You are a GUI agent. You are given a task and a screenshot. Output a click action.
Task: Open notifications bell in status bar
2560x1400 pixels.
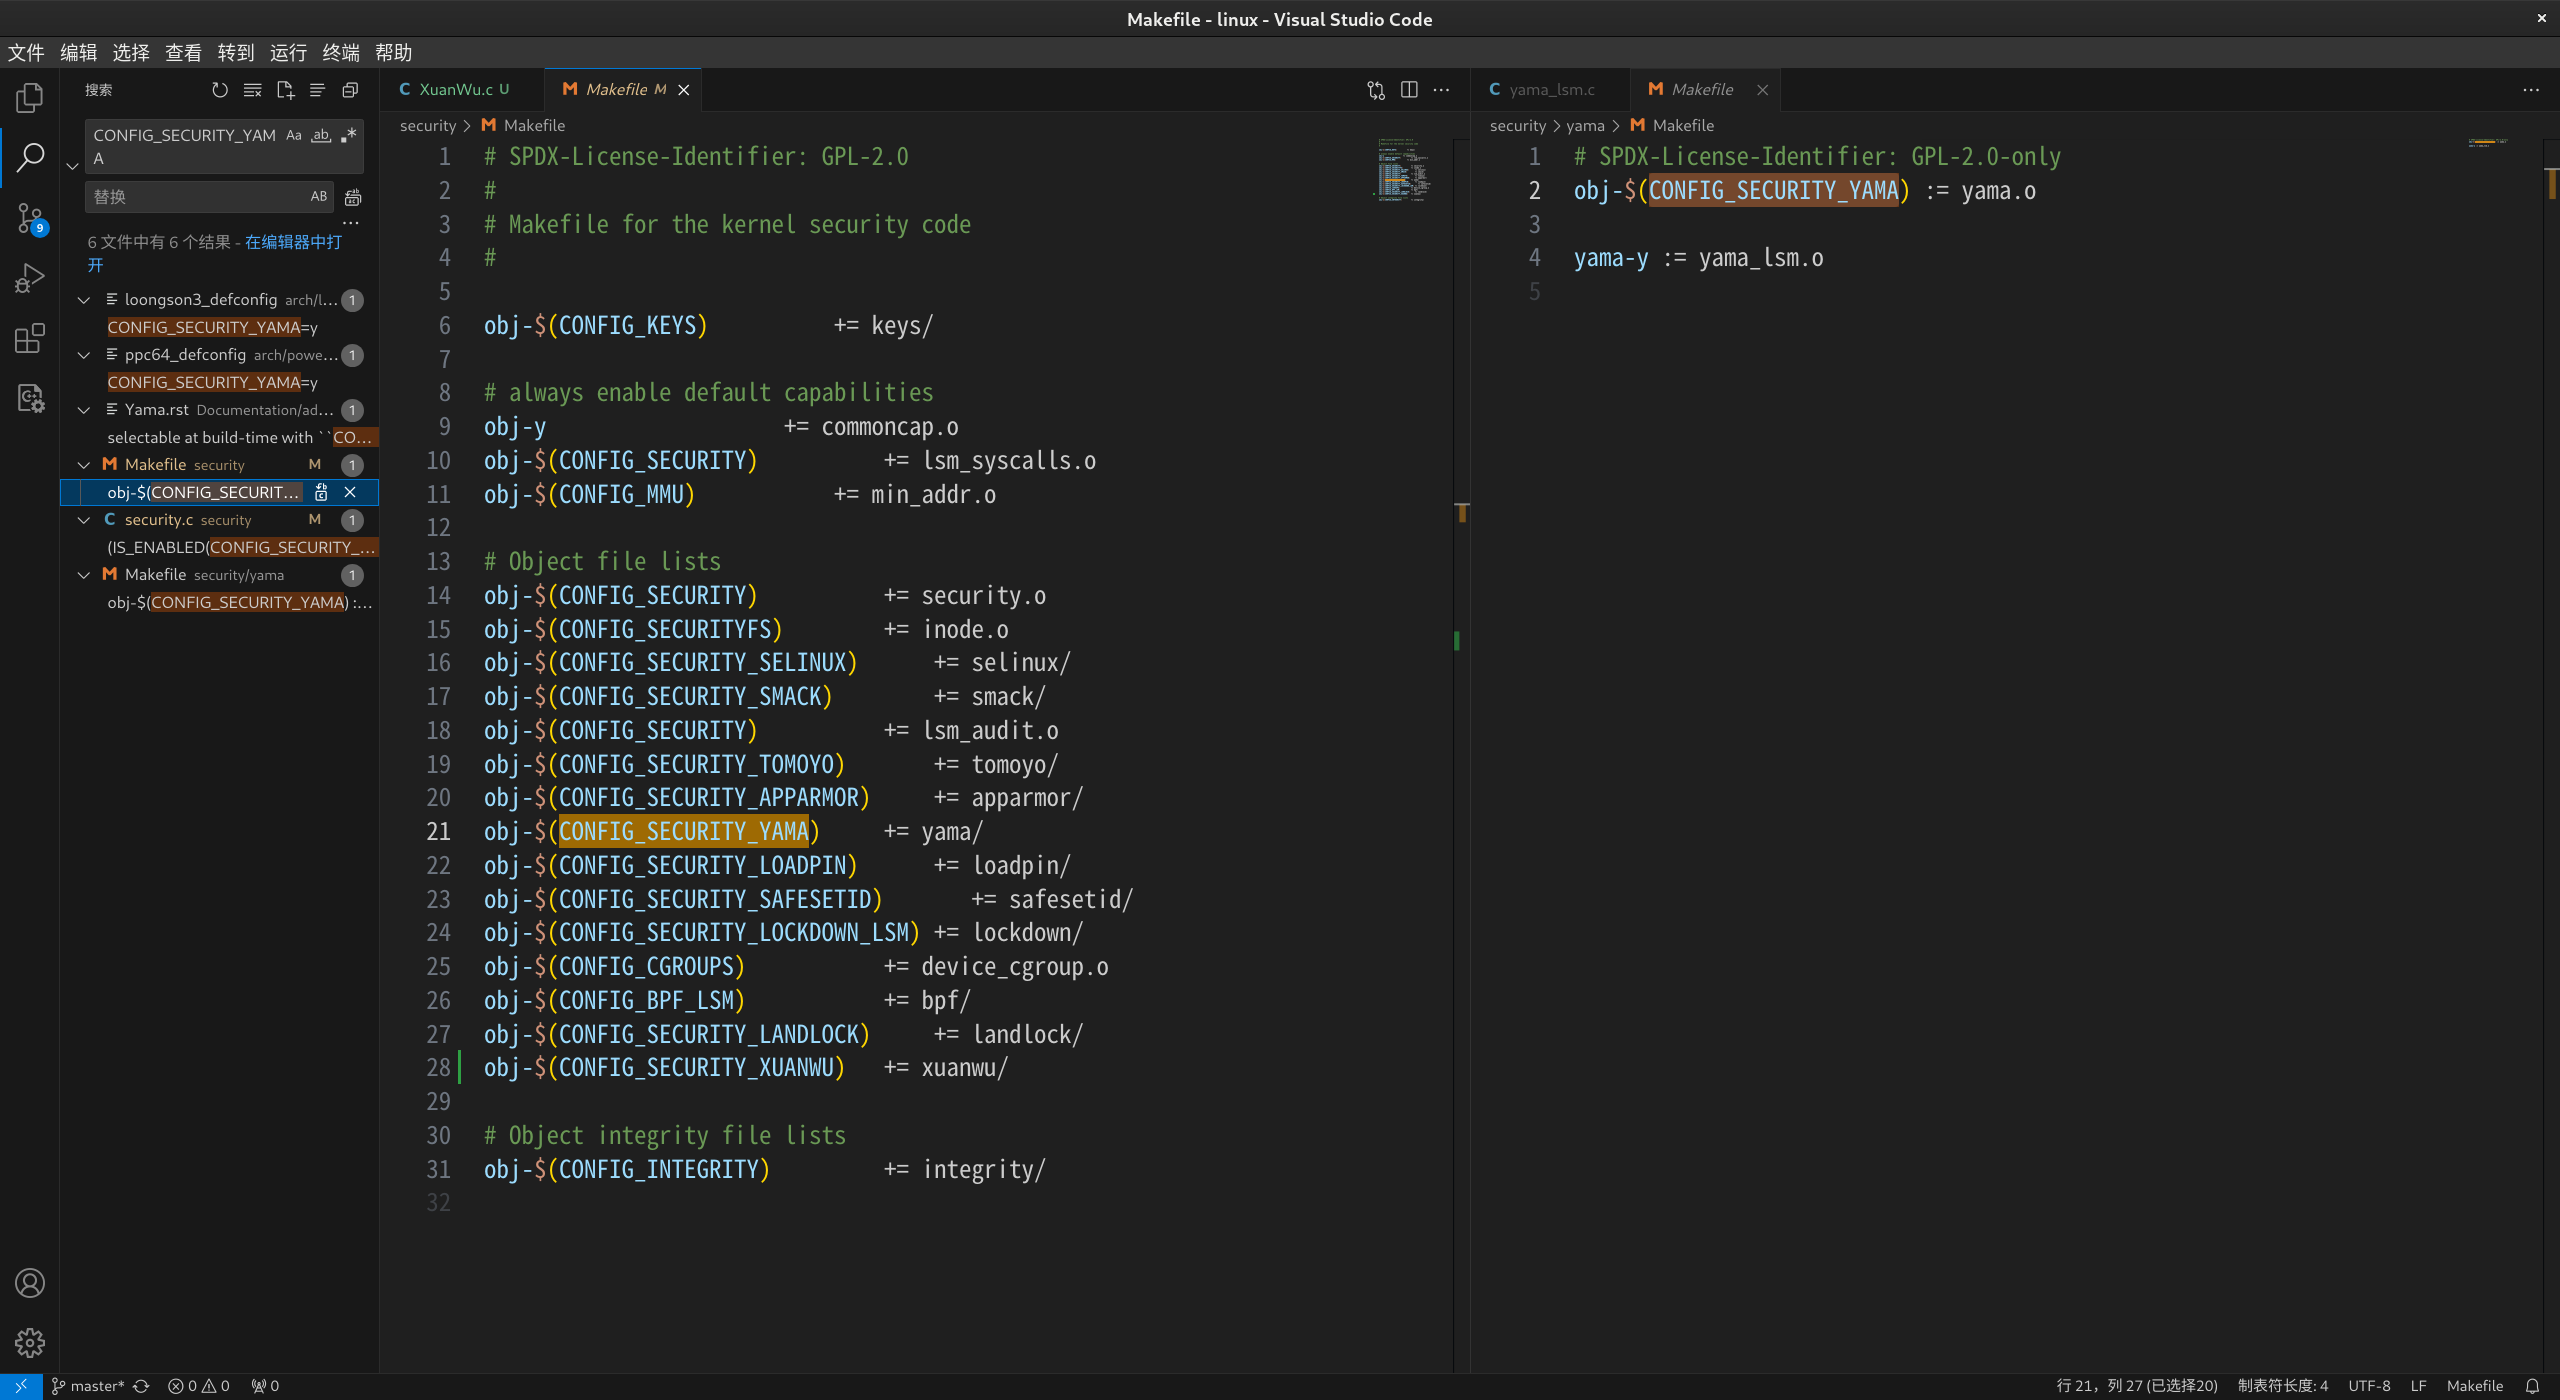point(2532,1386)
